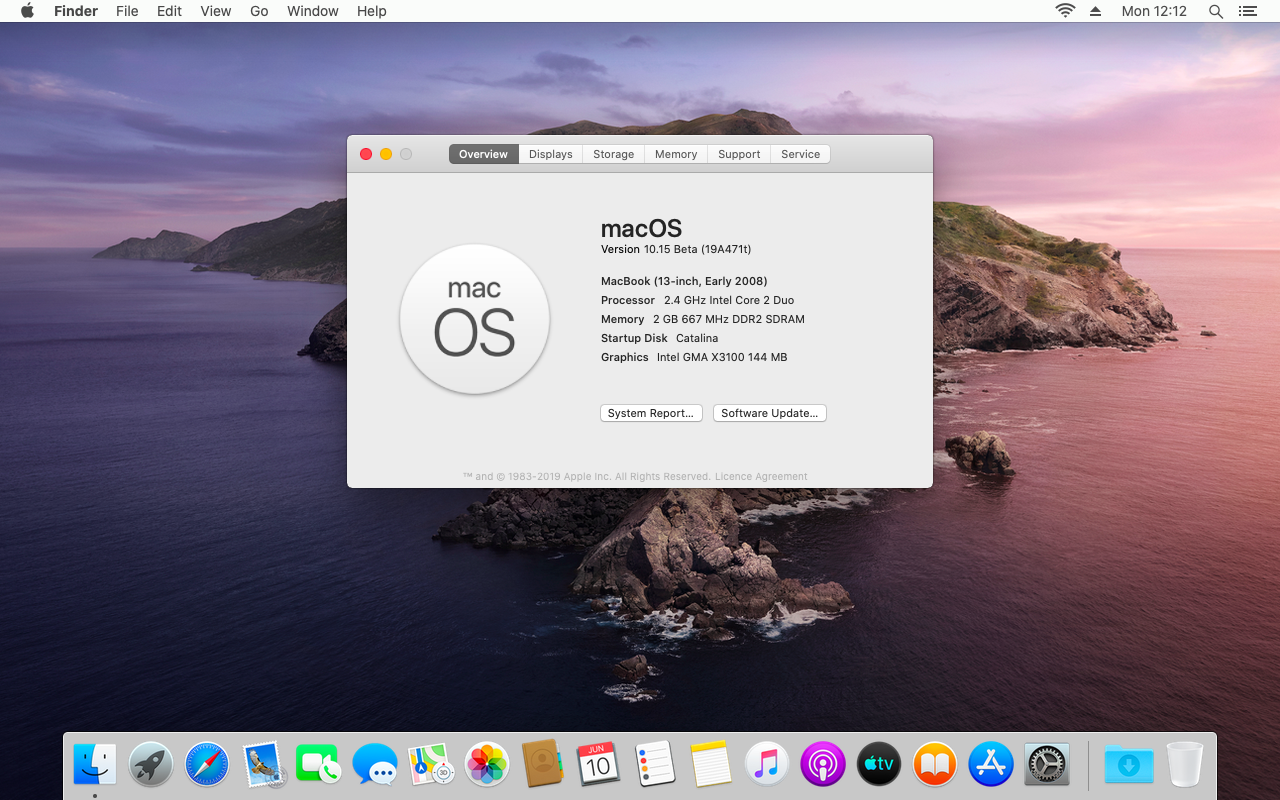Open the Finder menu
This screenshot has width=1280, height=800.
[x=76, y=11]
